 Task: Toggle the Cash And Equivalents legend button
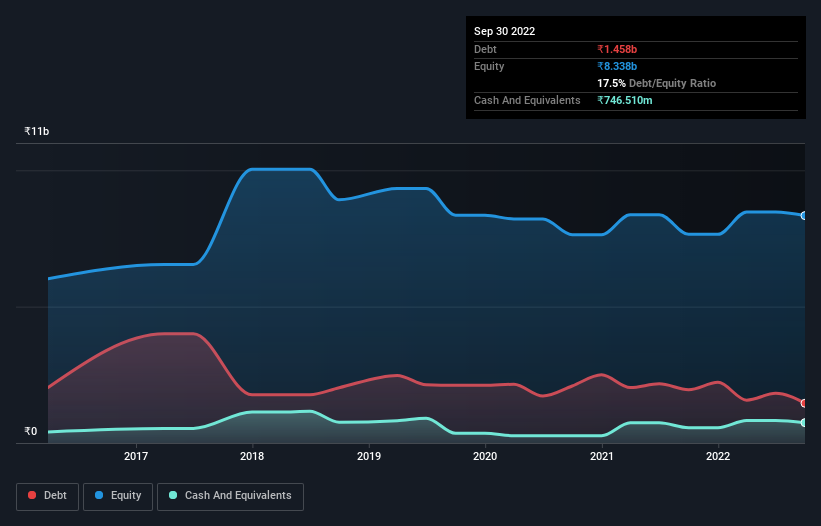tap(230, 496)
